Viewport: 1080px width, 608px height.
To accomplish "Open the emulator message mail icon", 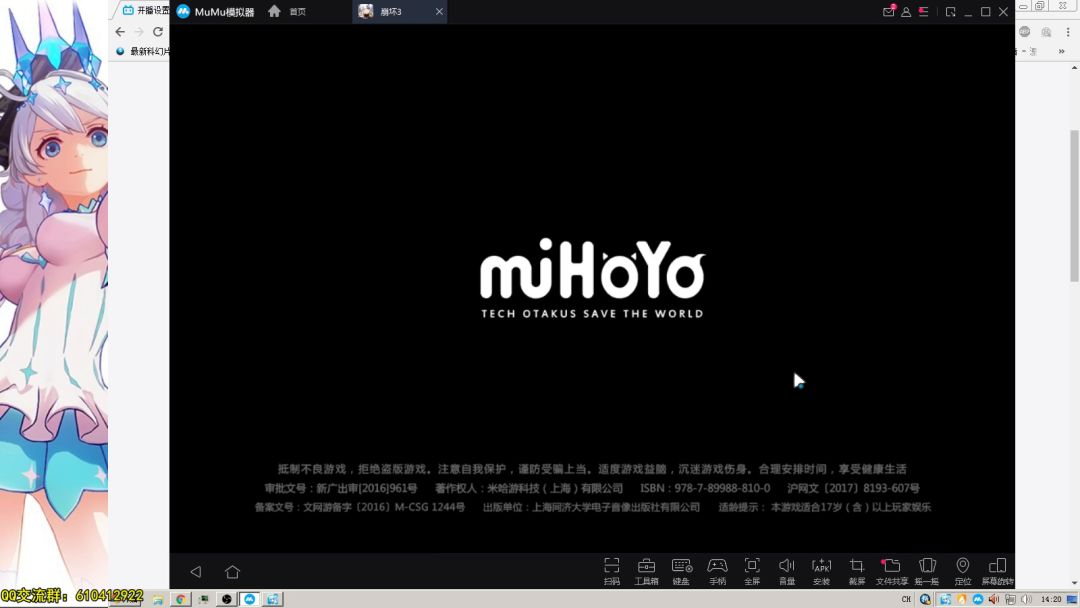I will 889,11.
